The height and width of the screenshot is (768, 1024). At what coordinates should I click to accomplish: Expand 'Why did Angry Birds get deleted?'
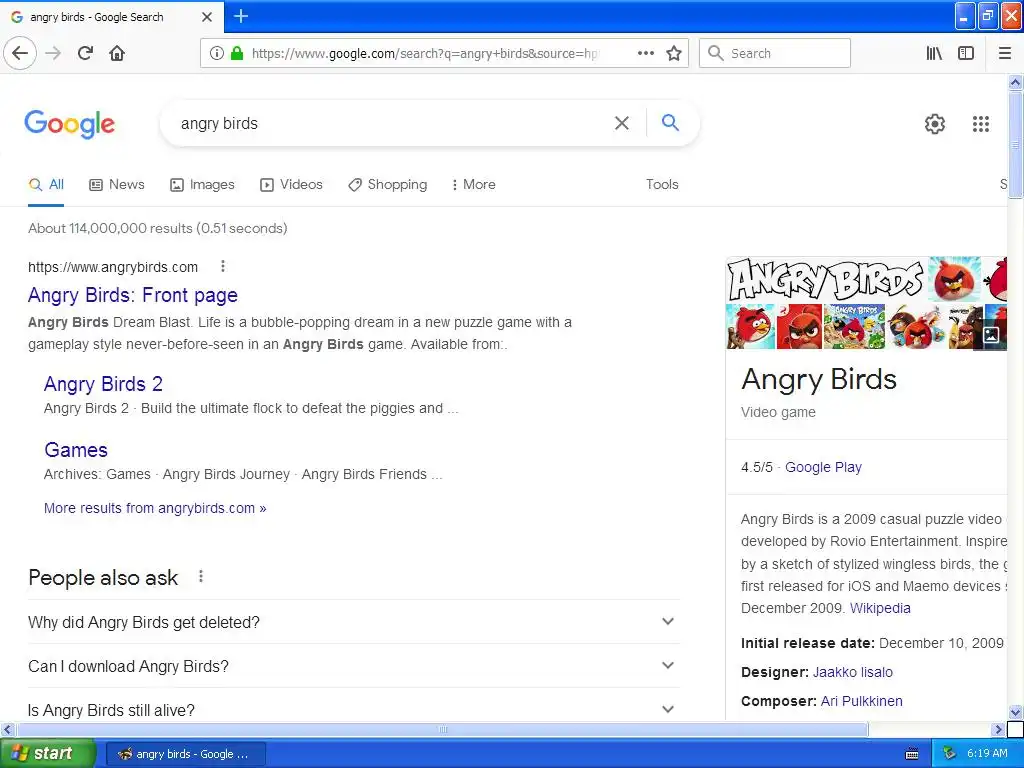point(354,622)
